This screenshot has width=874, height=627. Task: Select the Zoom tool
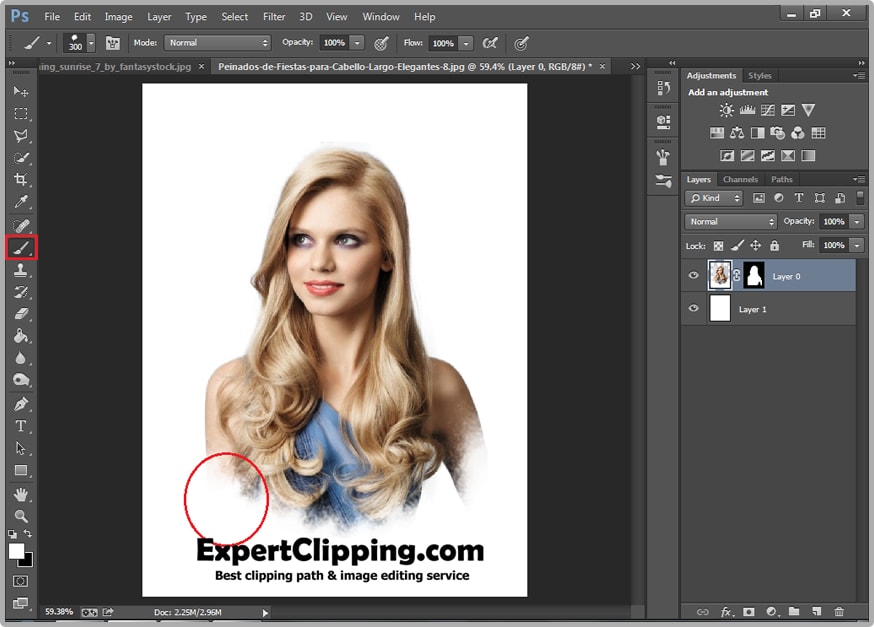tap(21, 516)
